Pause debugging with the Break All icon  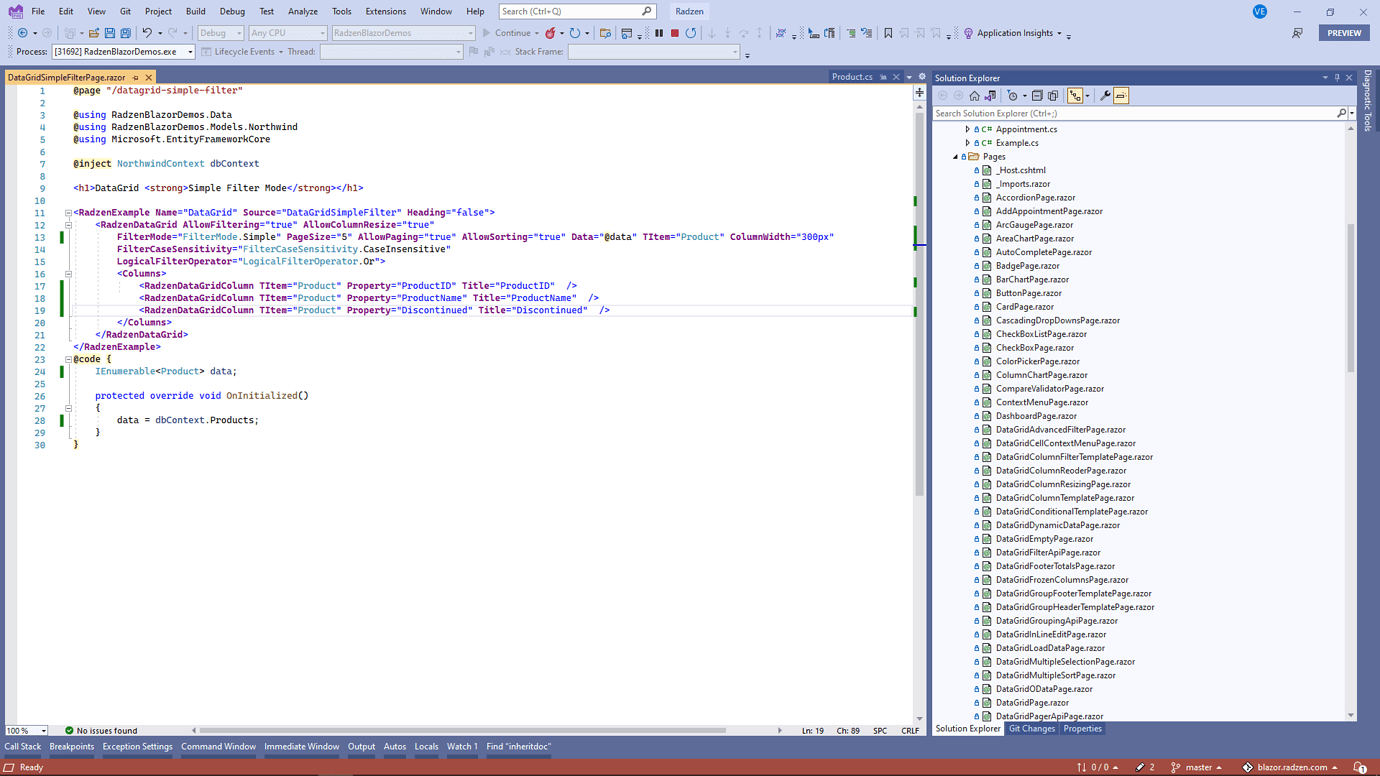point(659,33)
